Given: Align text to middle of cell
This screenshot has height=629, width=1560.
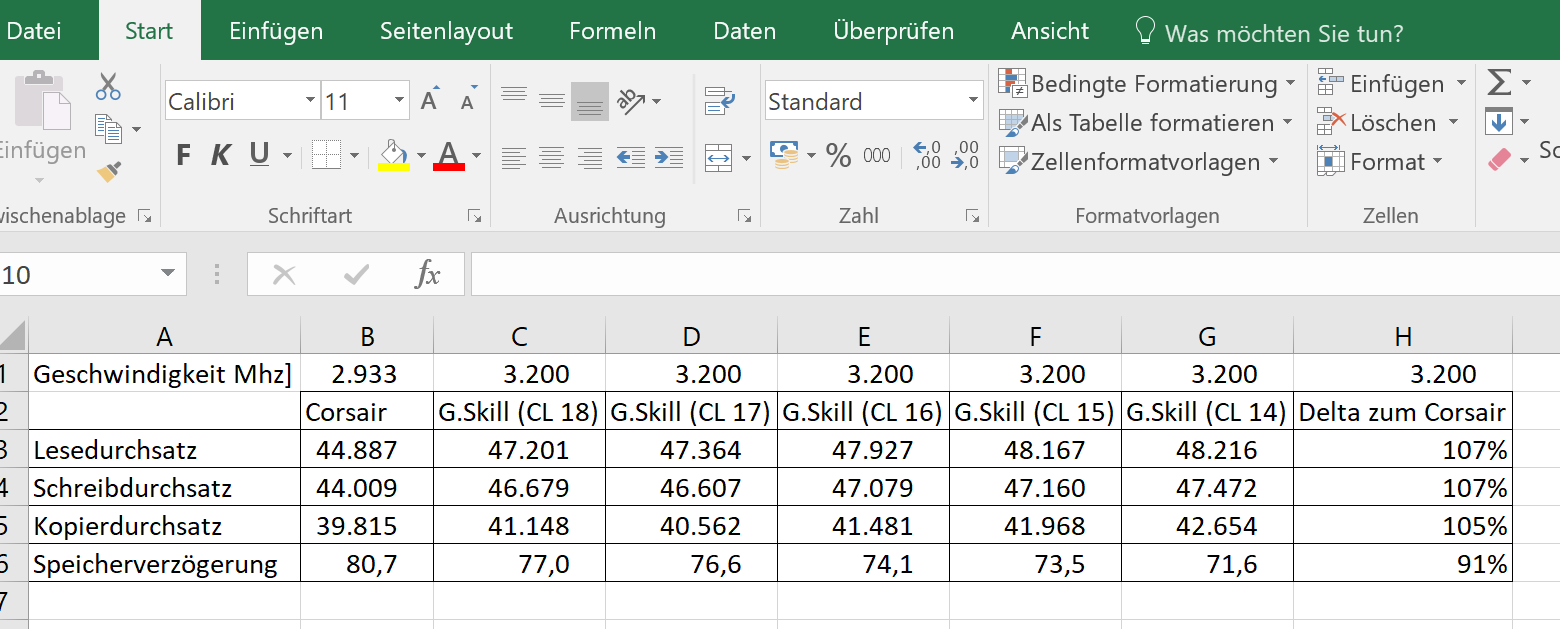Looking at the screenshot, I should click(x=552, y=100).
